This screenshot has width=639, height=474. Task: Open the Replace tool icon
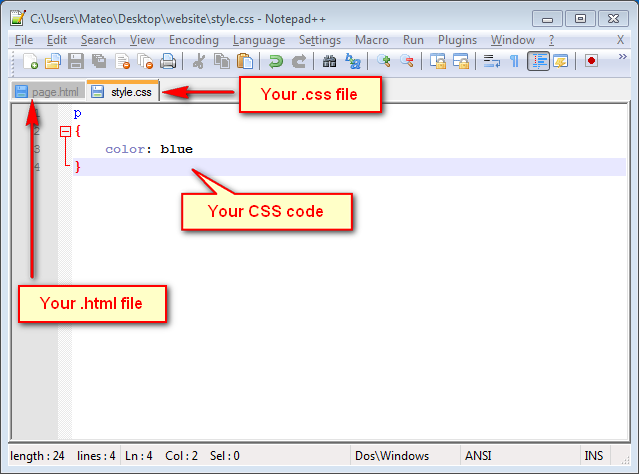353,61
